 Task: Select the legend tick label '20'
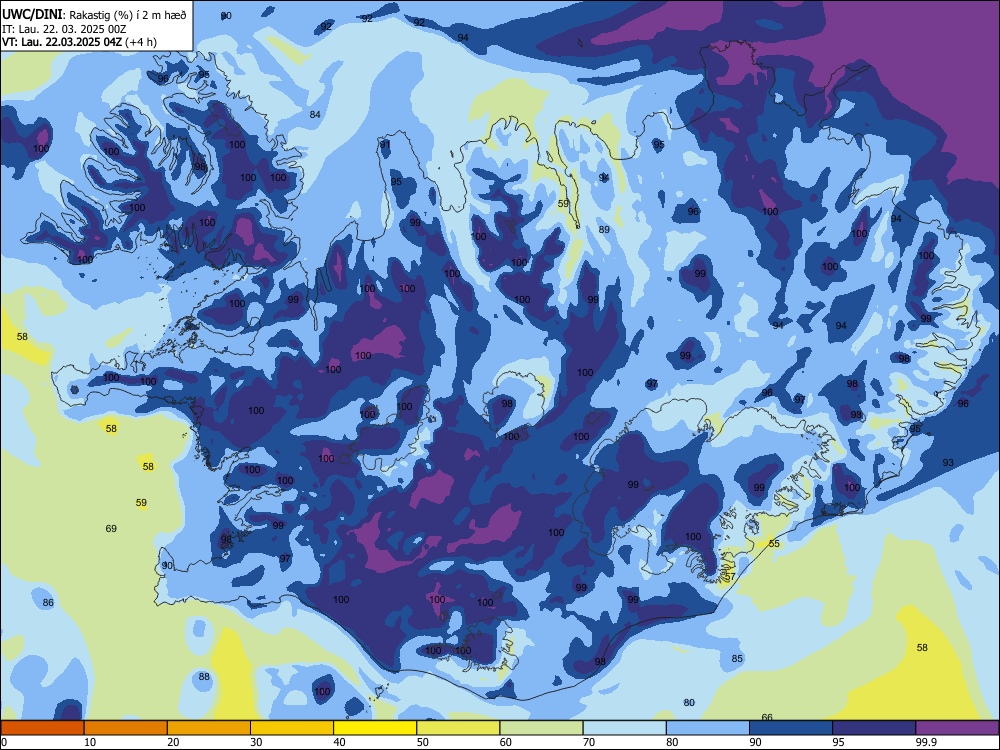click(x=173, y=742)
